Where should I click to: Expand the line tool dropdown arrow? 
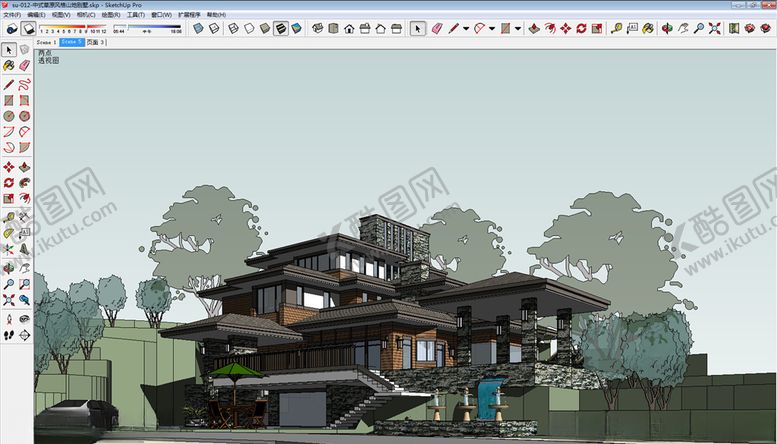(x=466, y=29)
